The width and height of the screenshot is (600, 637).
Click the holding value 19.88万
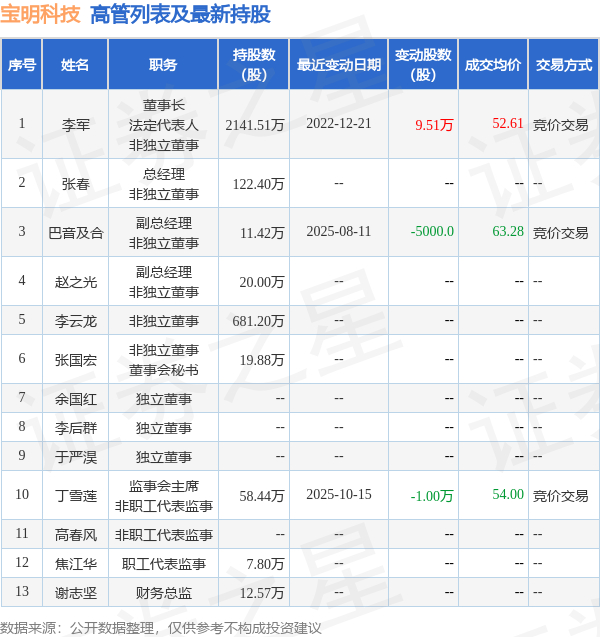click(x=262, y=360)
